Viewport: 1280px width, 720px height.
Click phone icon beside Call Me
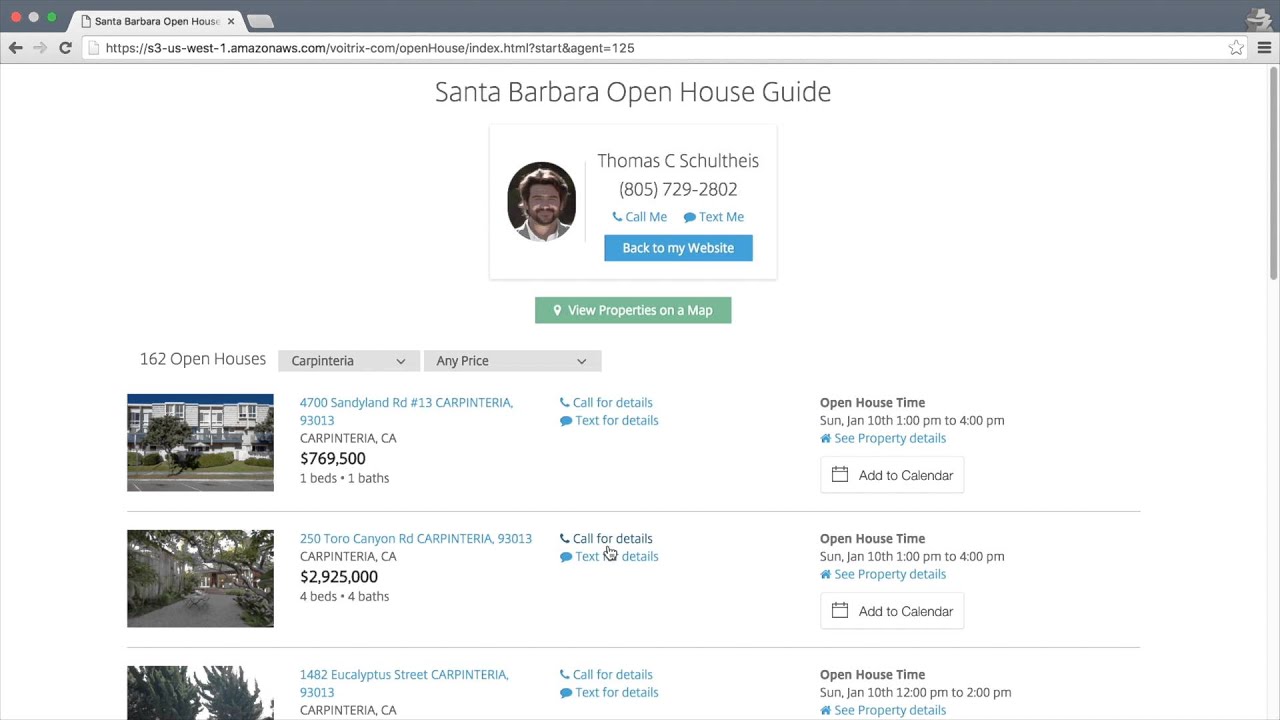(617, 217)
